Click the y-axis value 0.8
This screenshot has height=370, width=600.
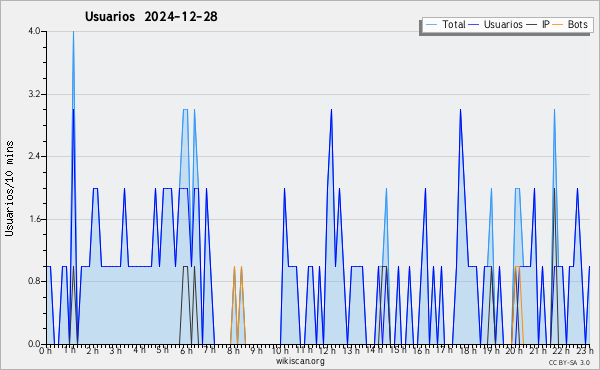(x=34, y=282)
